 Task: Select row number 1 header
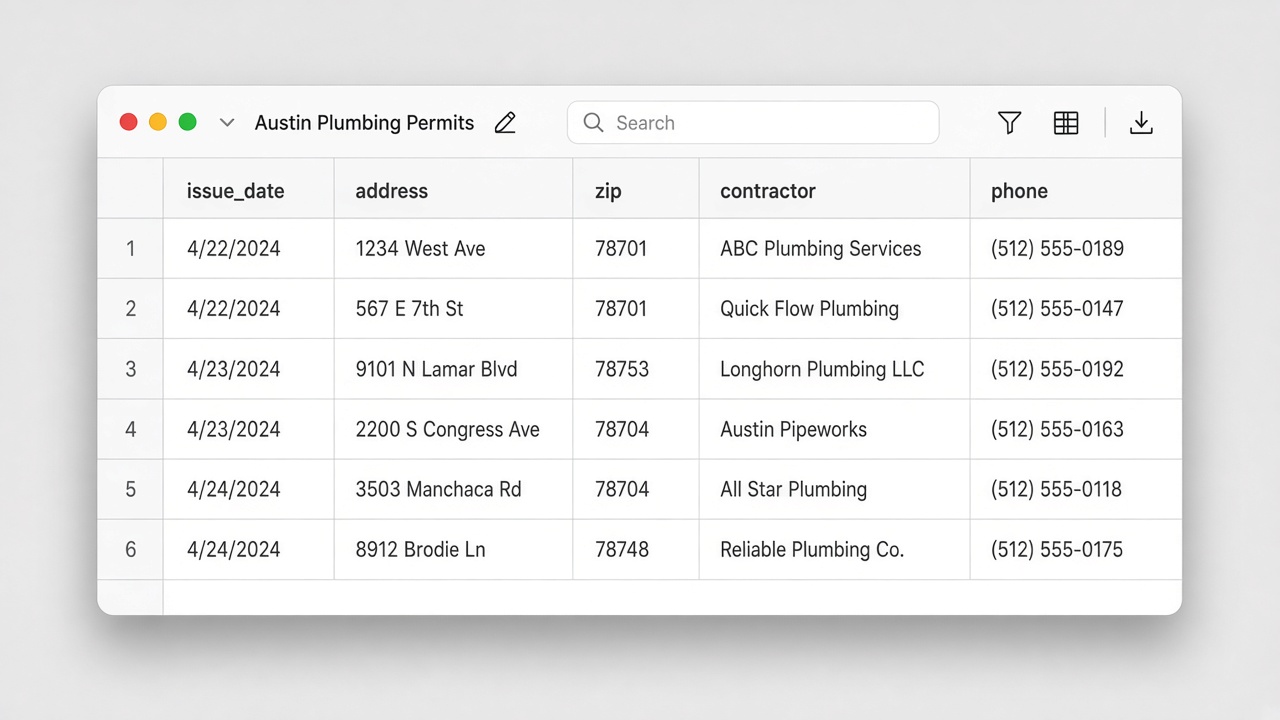[x=130, y=249]
